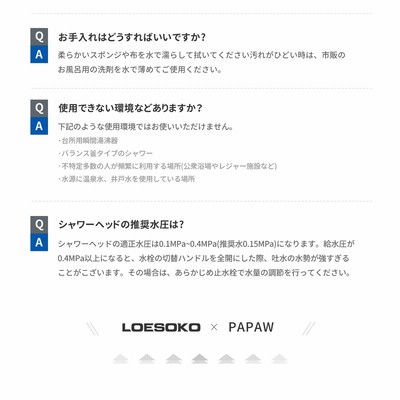400x400 pixels.
Task: Click the LOESOKO brand logo
Action: pyautogui.click(x=161, y=327)
